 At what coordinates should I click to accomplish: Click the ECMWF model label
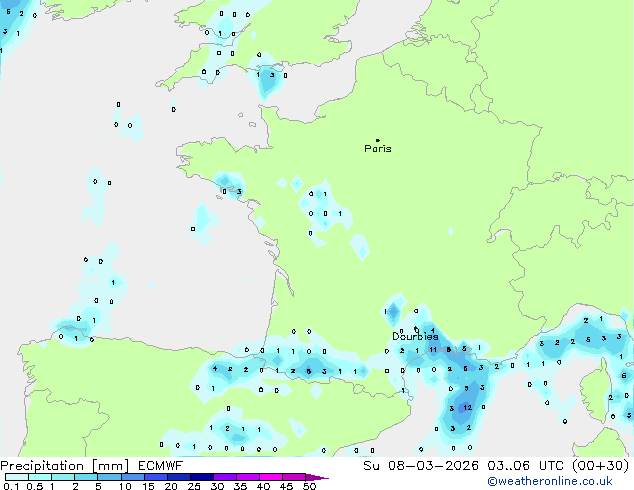(x=161, y=466)
